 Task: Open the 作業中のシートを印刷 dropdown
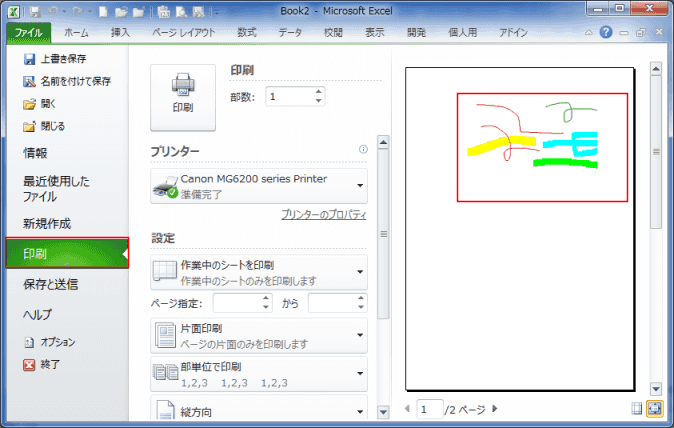pos(259,272)
